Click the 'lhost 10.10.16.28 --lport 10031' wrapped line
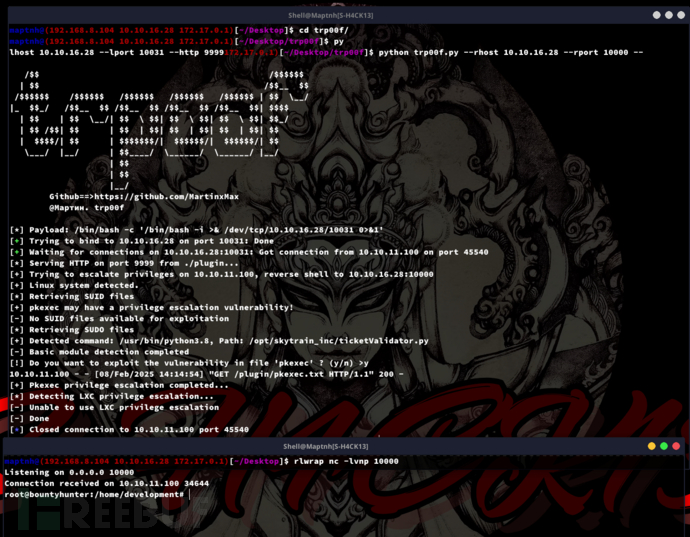This screenshot has height=537, width=690. coord(117,52)
